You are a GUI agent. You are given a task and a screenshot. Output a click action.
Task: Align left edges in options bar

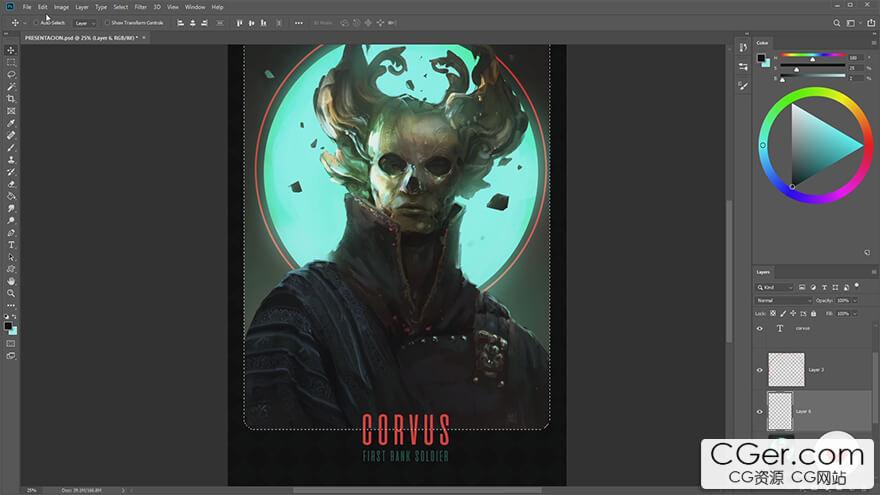point(181,23)
